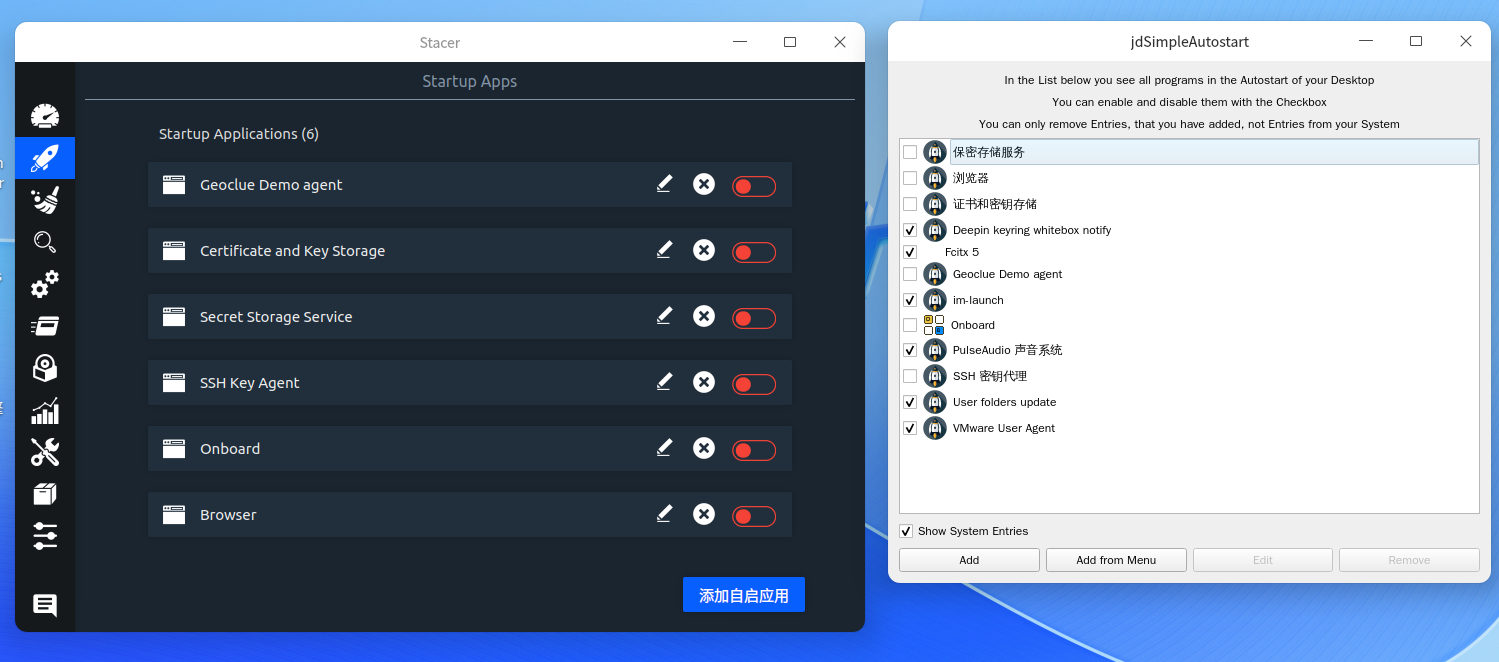This screenshot has height=662, width=1499.
Task: Select the PulseAudio 声音系统 list entry
Action: pyautogui.click(x=1189, y=350)
